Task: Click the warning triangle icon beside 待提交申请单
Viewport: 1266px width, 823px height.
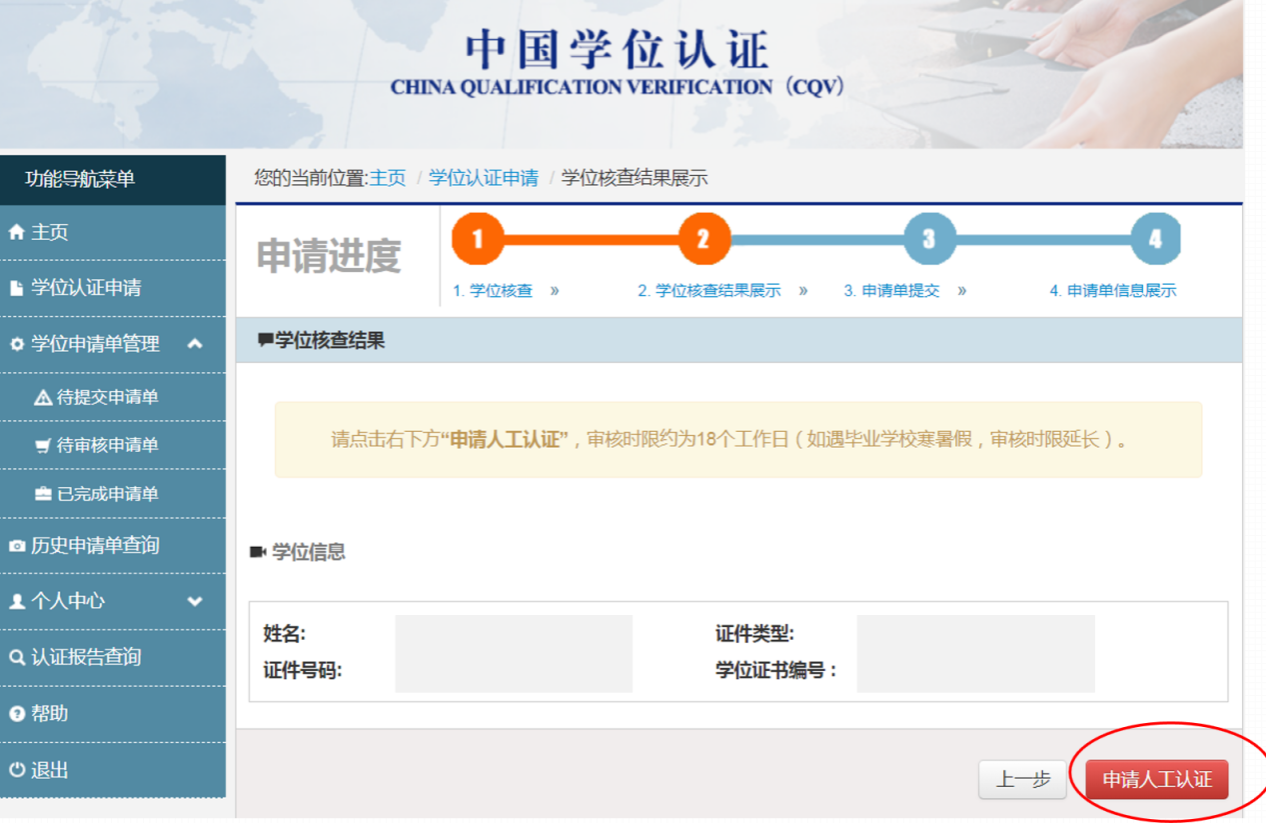Action: (43, 398)
